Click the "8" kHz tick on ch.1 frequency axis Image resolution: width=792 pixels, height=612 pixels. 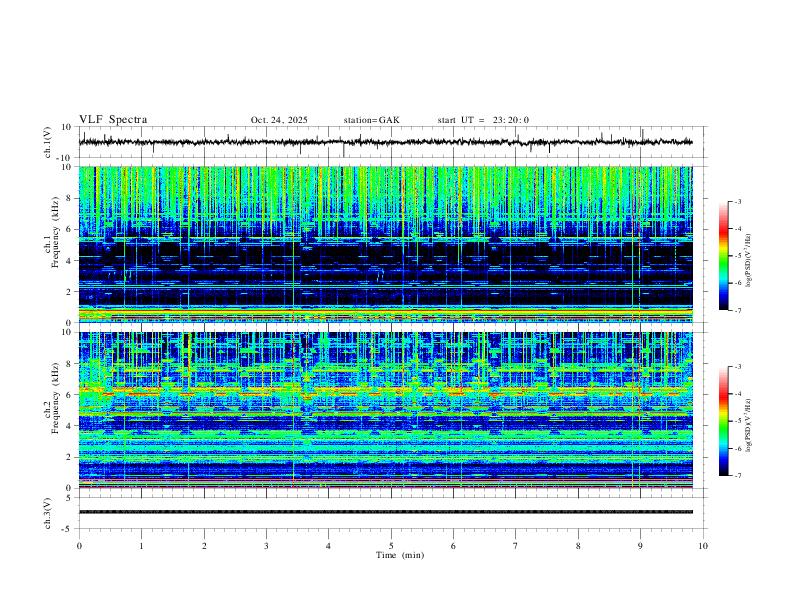(69, 198)
